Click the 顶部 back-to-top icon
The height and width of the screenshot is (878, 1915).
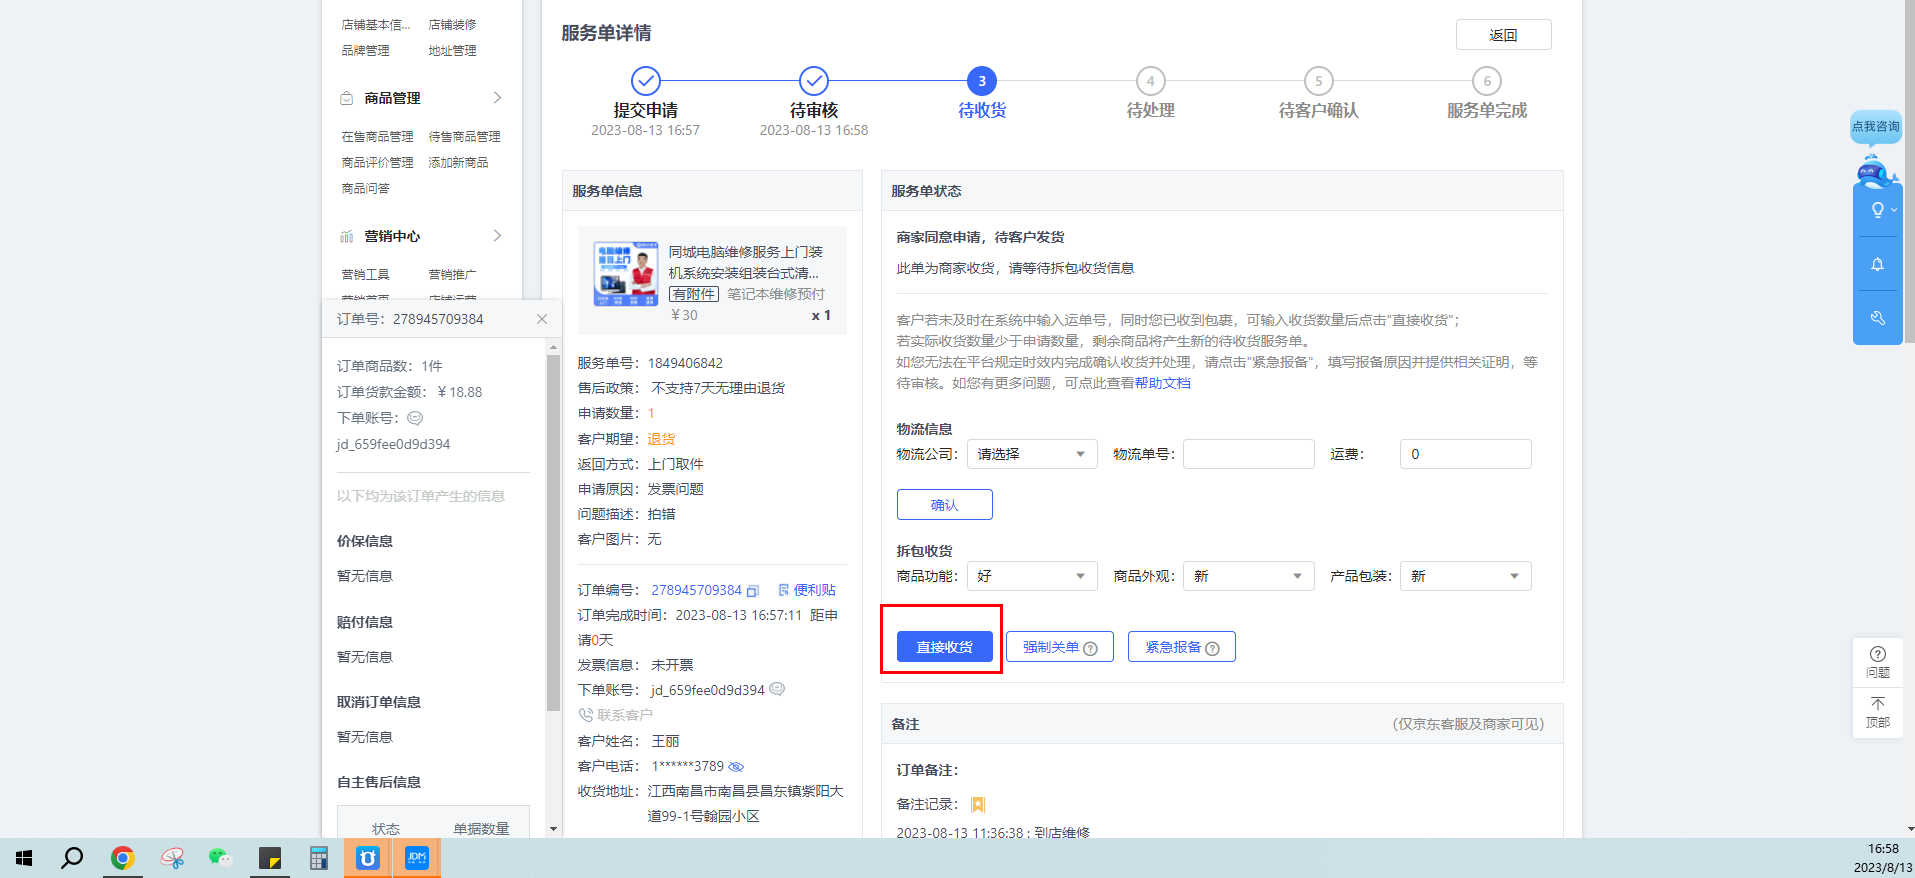click(1877, 711)
